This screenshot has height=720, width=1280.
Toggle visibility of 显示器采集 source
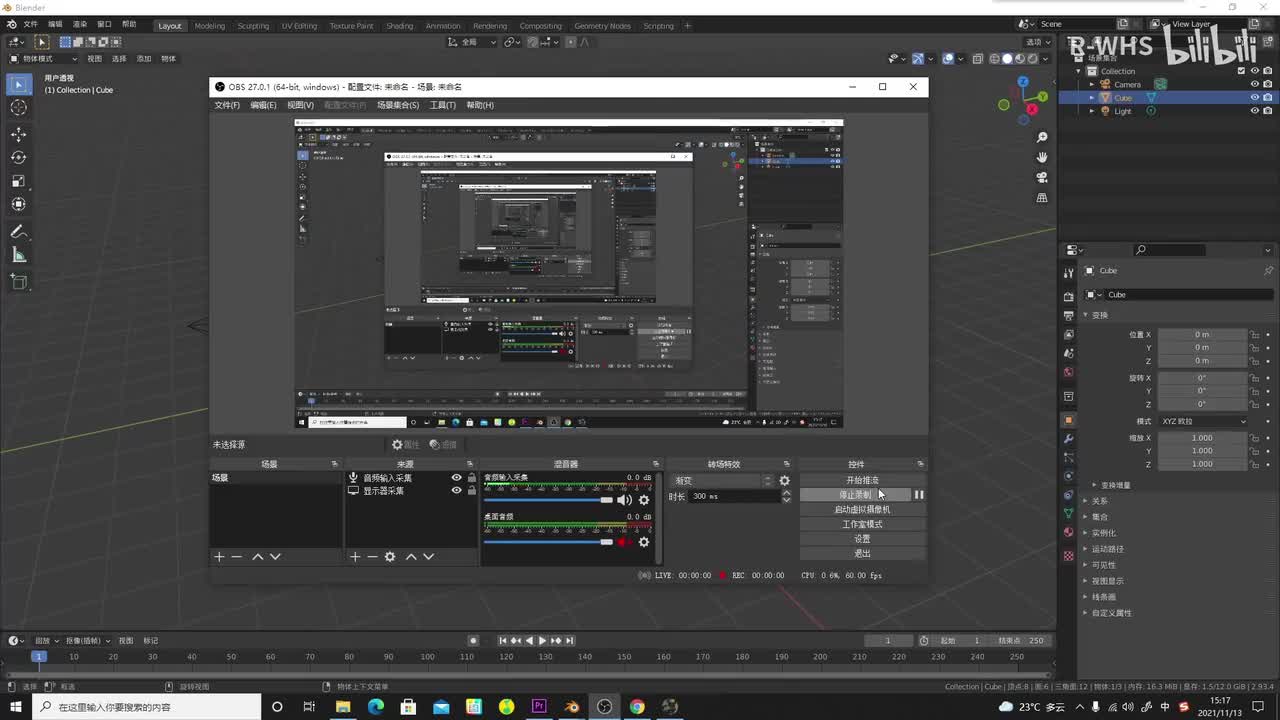pos(457,491)
